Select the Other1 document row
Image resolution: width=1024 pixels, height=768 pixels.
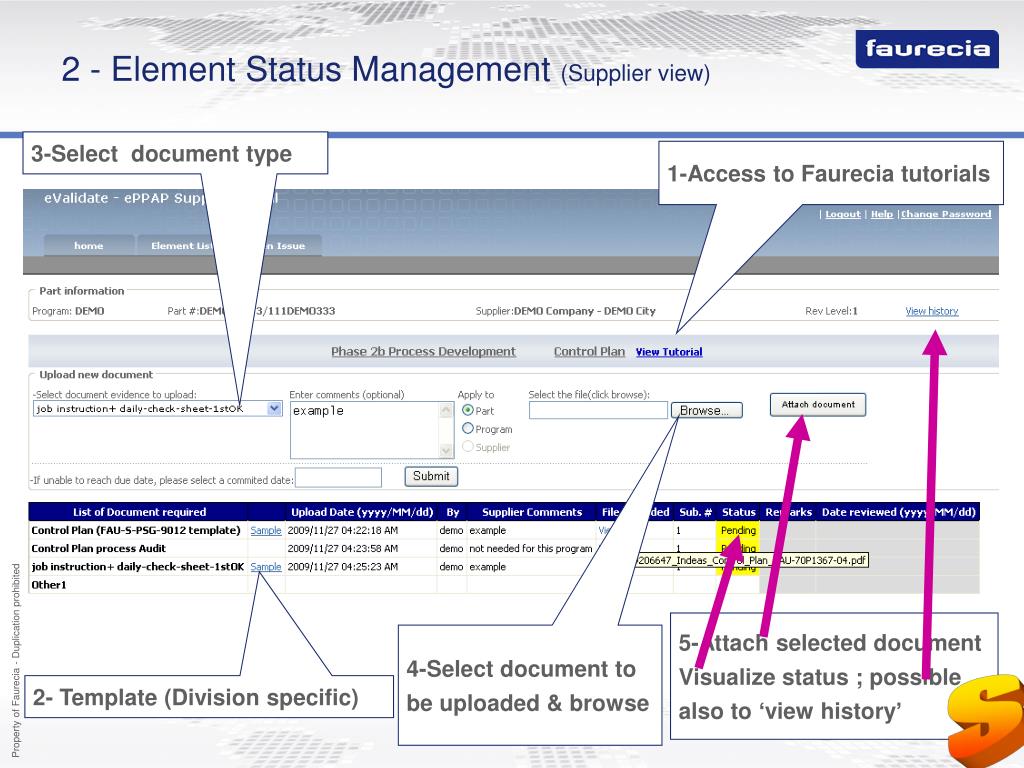504,584
